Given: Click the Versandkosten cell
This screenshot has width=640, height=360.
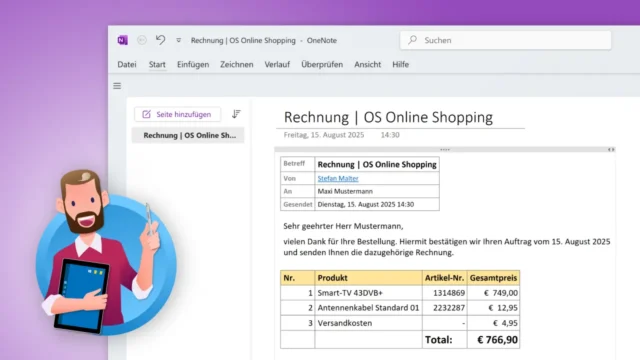Looking at the screenshot, I should coord(368,323).
